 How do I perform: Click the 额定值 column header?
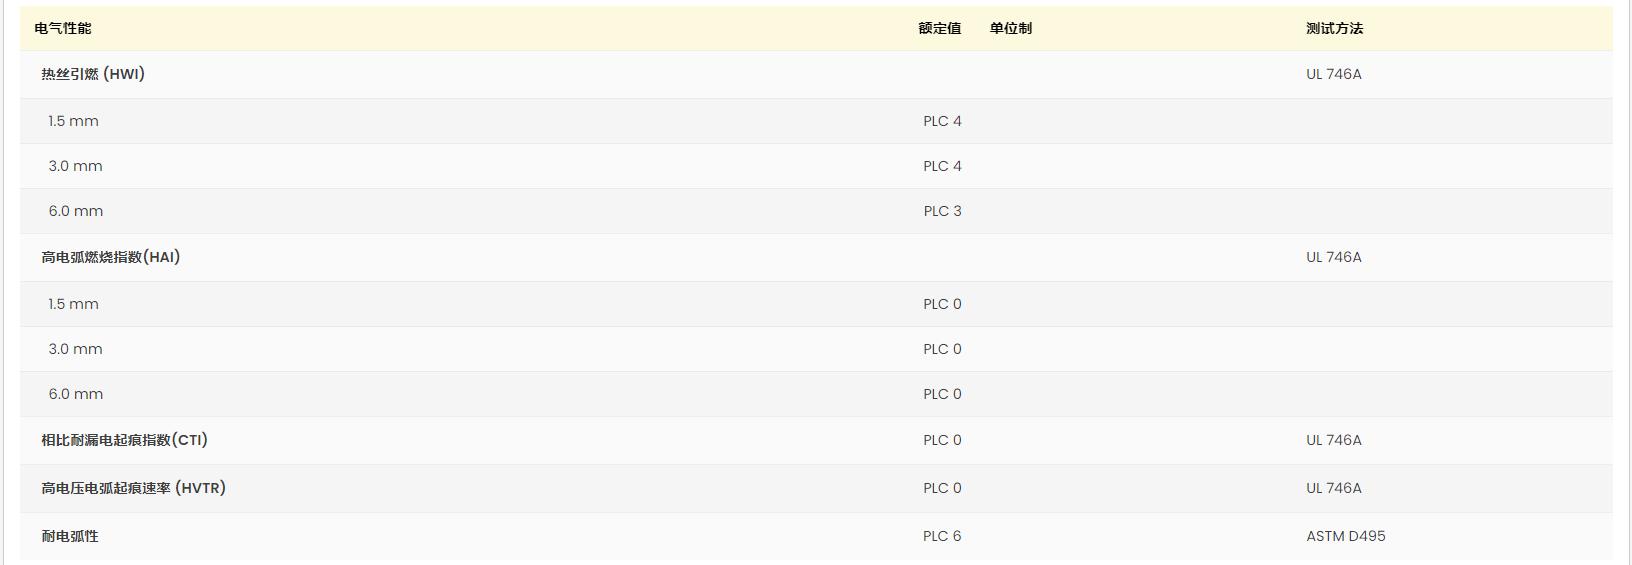[x=939, y=28]
